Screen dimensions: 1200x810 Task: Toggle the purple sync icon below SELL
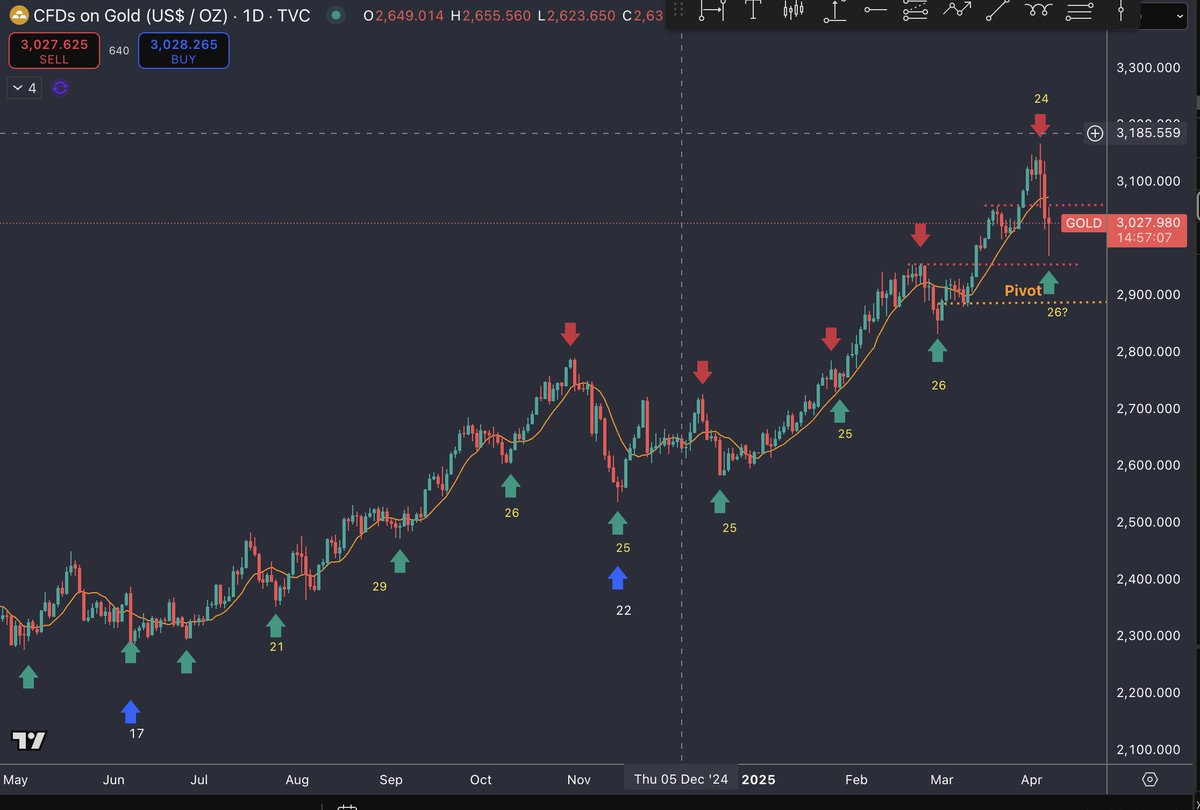(60, 88)
